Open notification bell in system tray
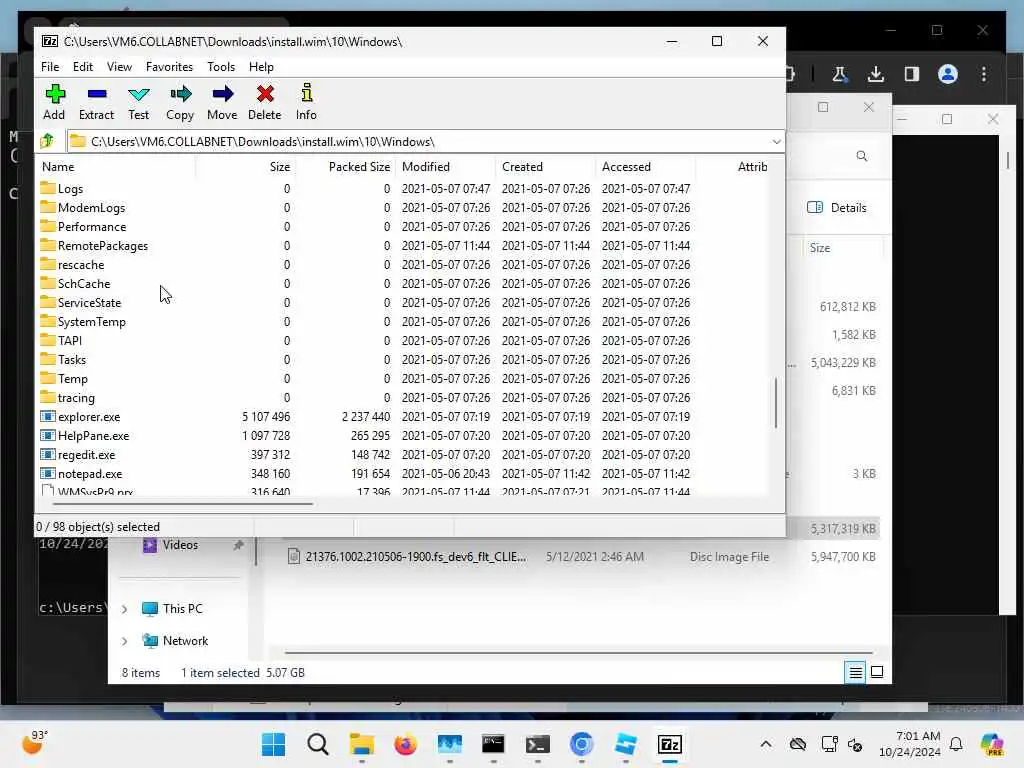1024x768 pixels. [956, 744]
